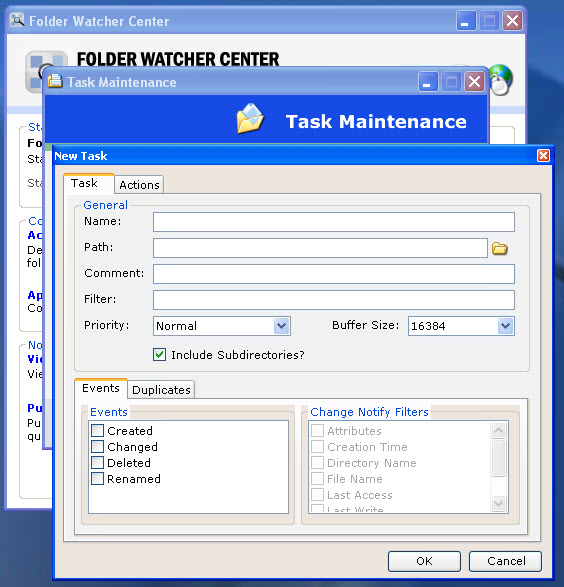Click the Cancel button

coord(505,561)
